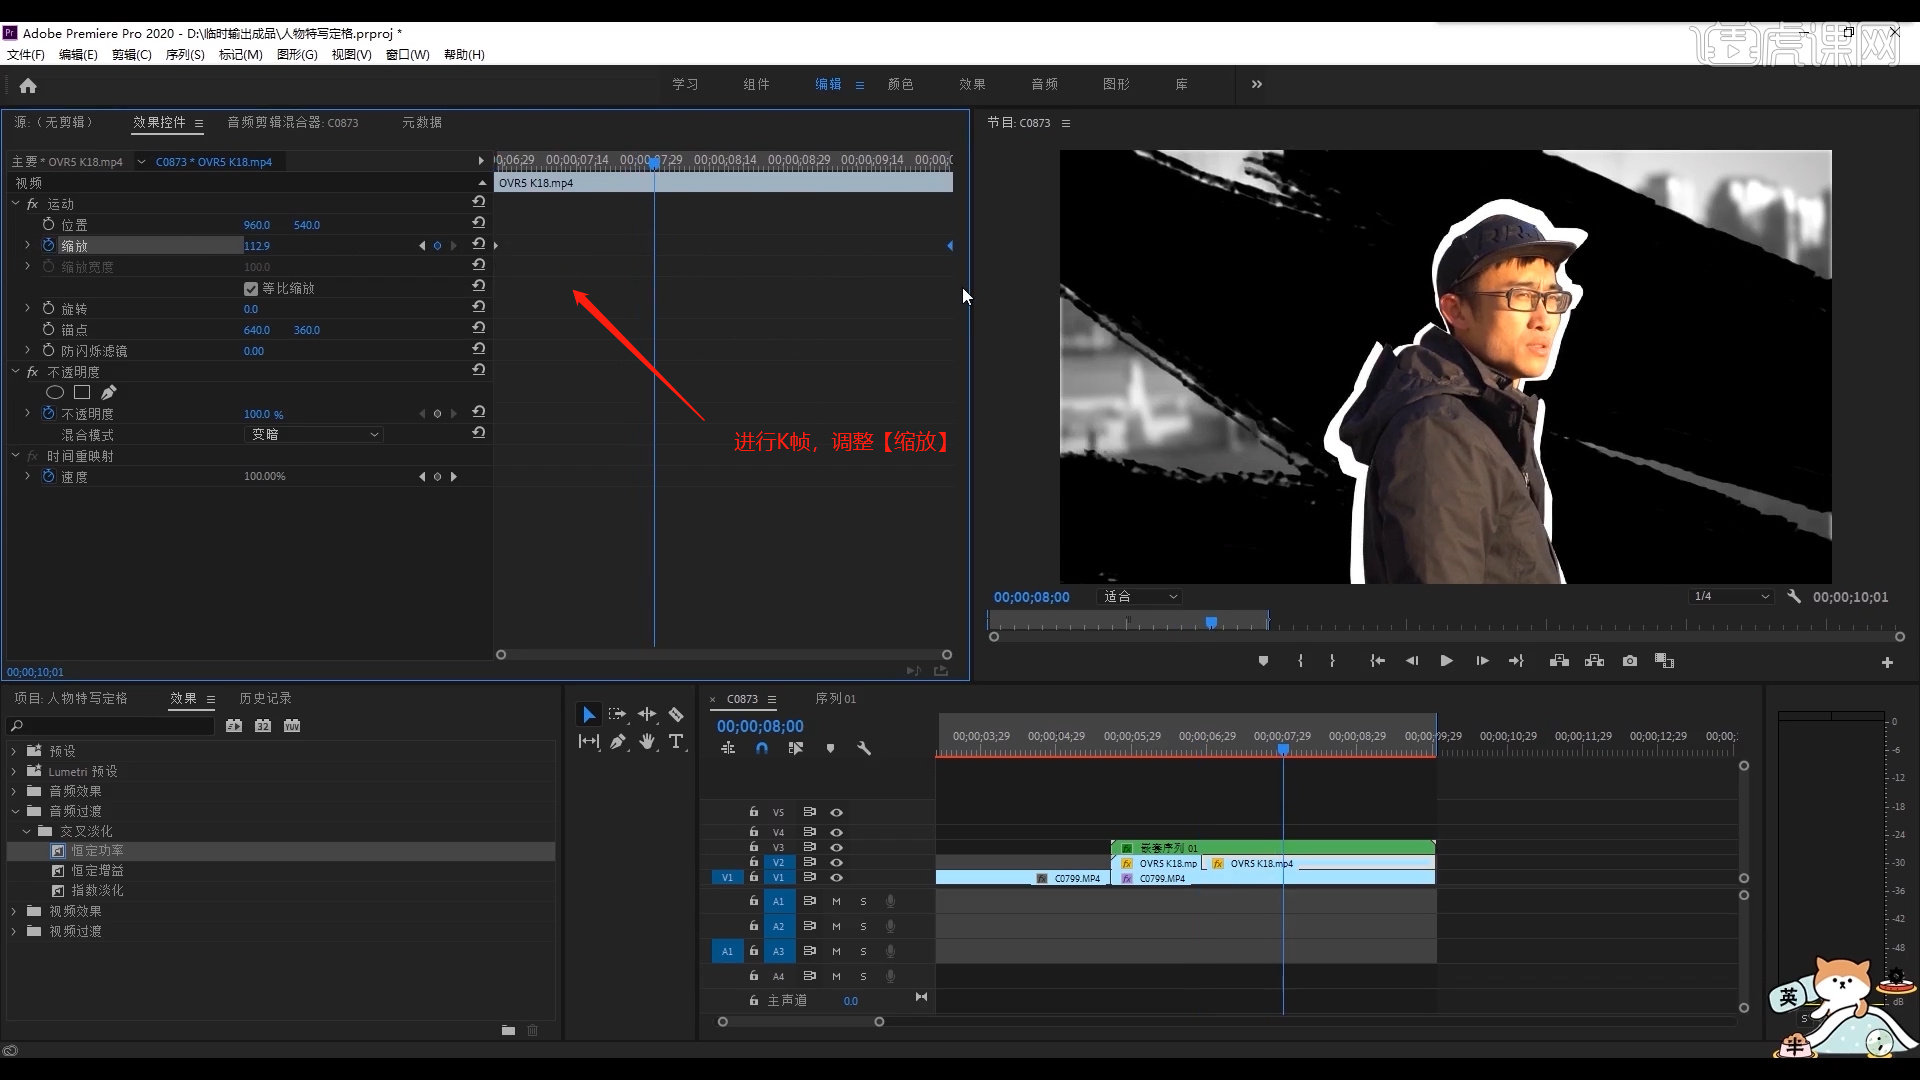This screenshot has height=1080, width=1920.
Task: Open playback resolution 1/4 dropdown
Action: 1731,597
